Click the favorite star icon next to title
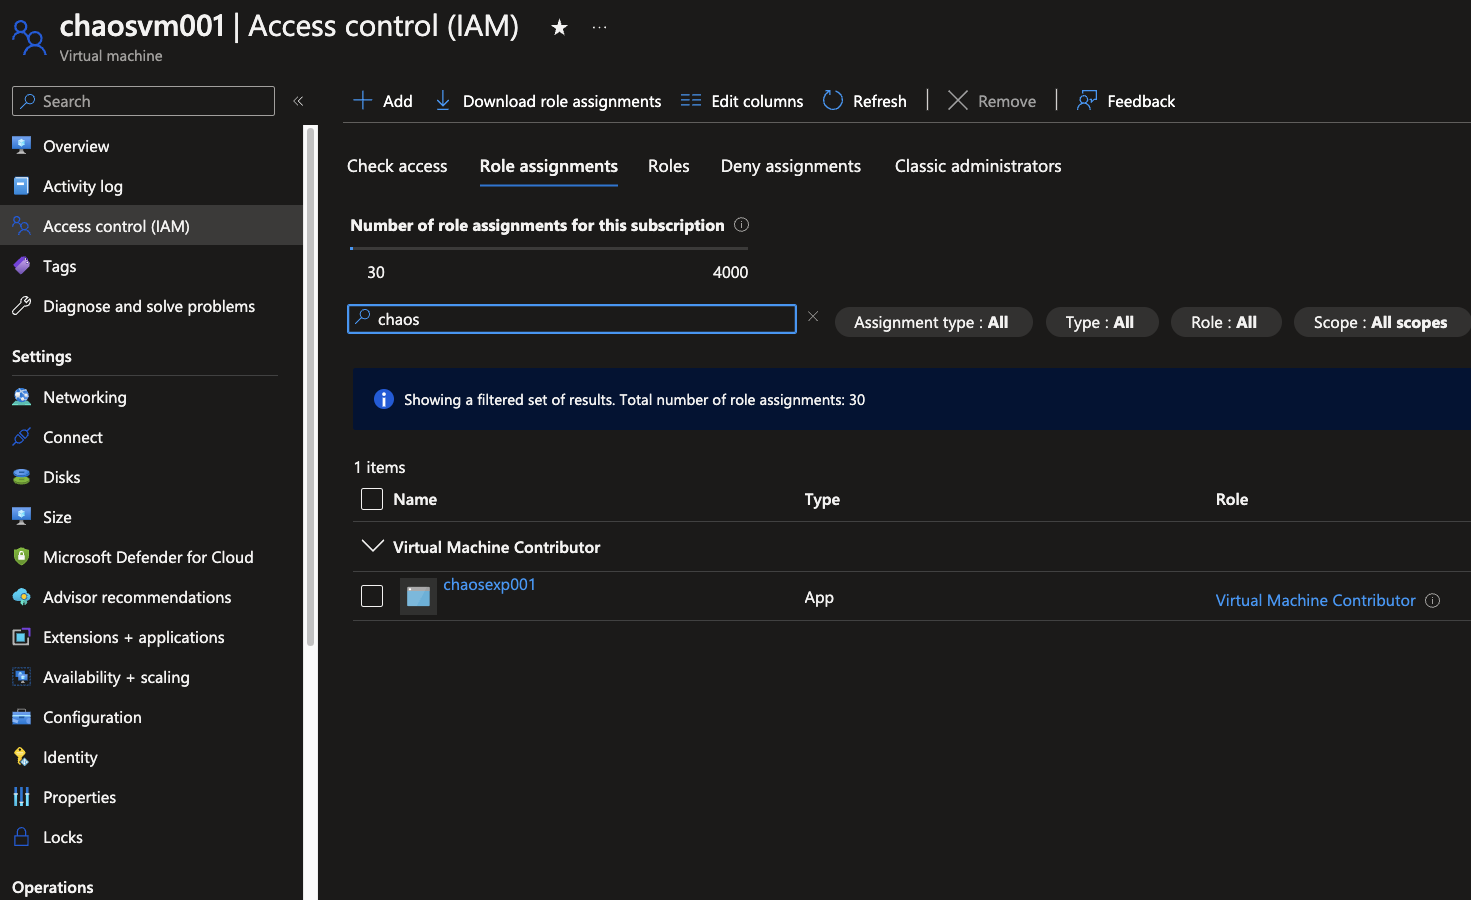Image resolution: width=1471 pixels, height=900 pixels. (559, 28)
